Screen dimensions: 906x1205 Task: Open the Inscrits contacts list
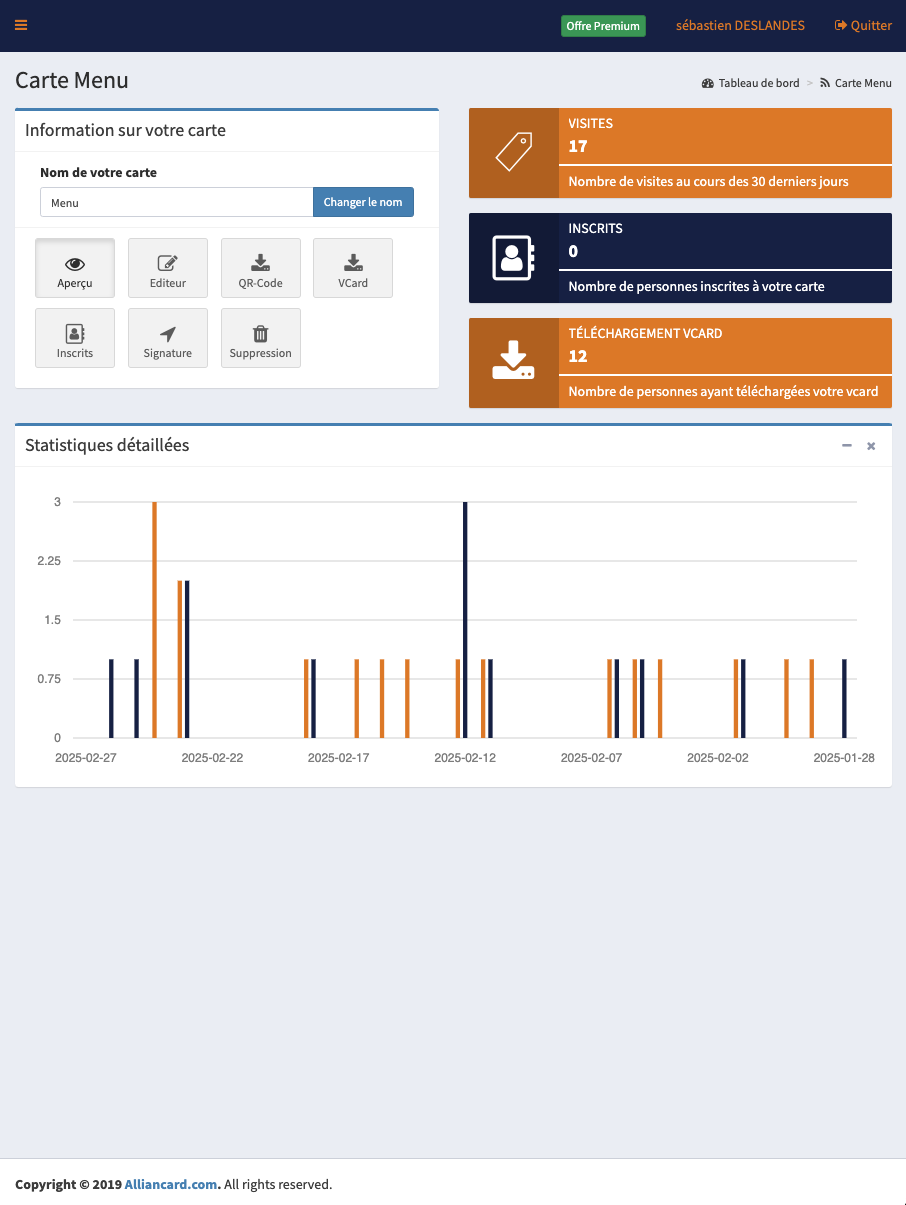point(75,338)
